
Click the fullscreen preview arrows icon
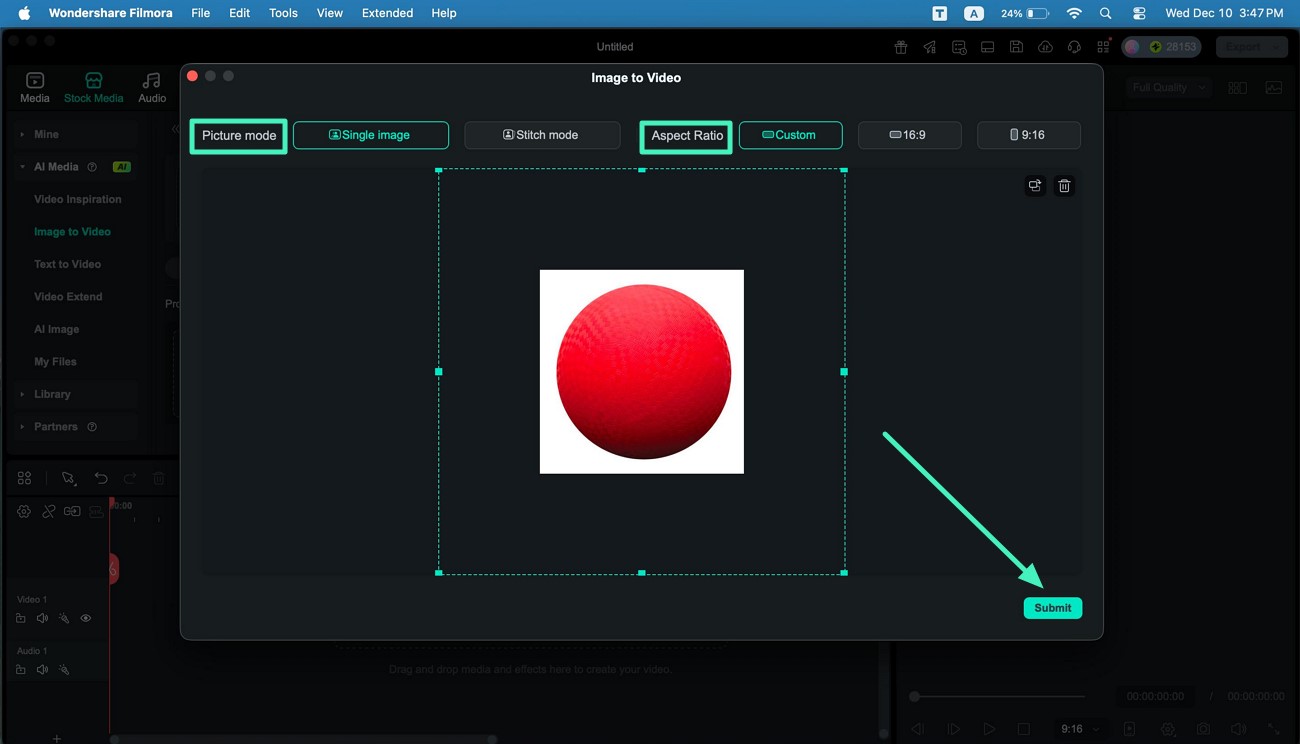point(1273,730)
